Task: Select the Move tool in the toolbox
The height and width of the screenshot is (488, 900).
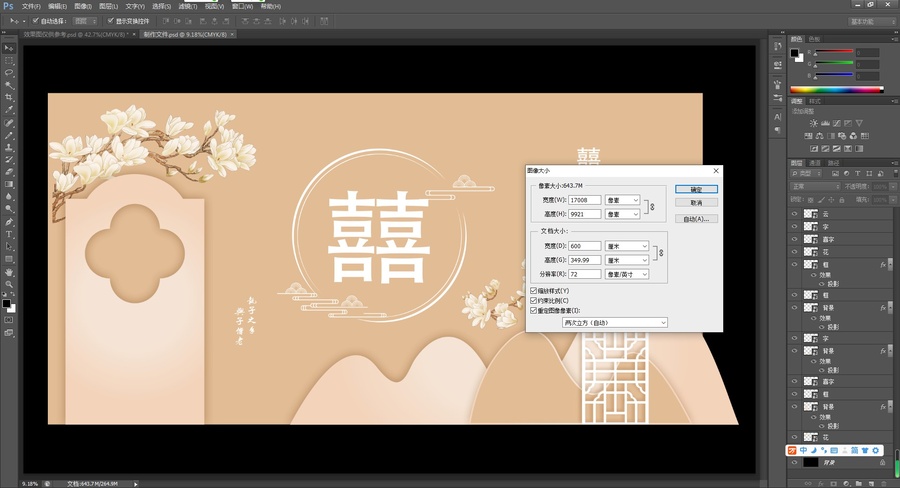Action: 9,48
